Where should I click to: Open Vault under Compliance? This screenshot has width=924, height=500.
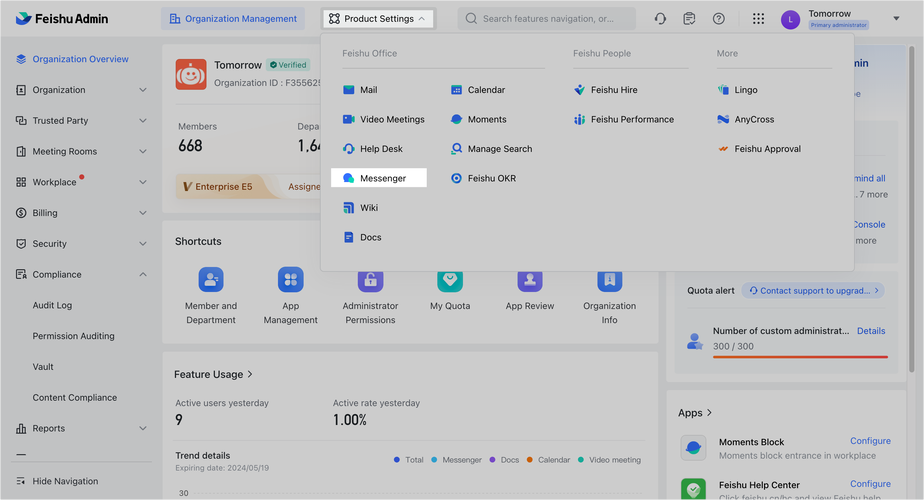pyautogui.click(x=43, y=367)
